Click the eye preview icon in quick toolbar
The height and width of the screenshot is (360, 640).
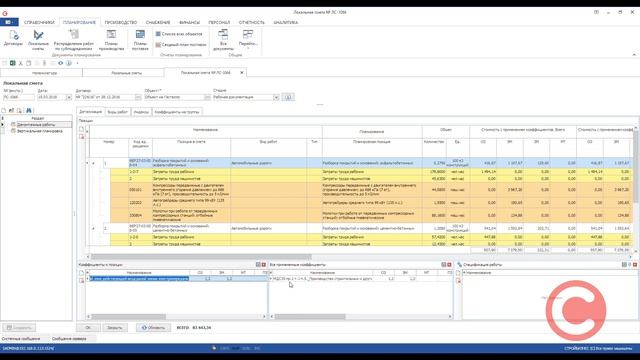click(60, 63)
